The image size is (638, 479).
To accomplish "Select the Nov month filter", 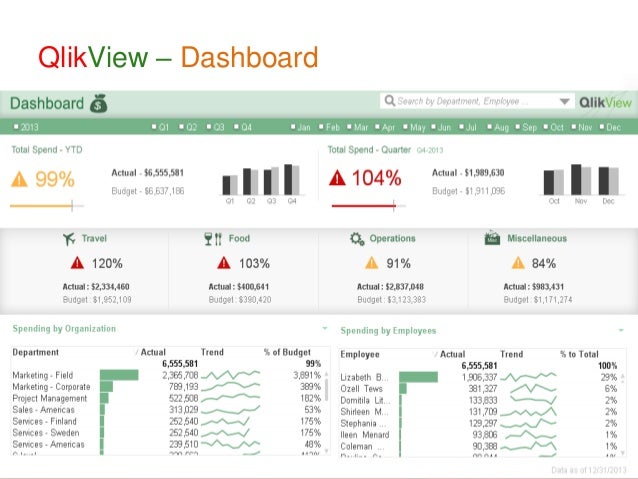I will point(582,127).
